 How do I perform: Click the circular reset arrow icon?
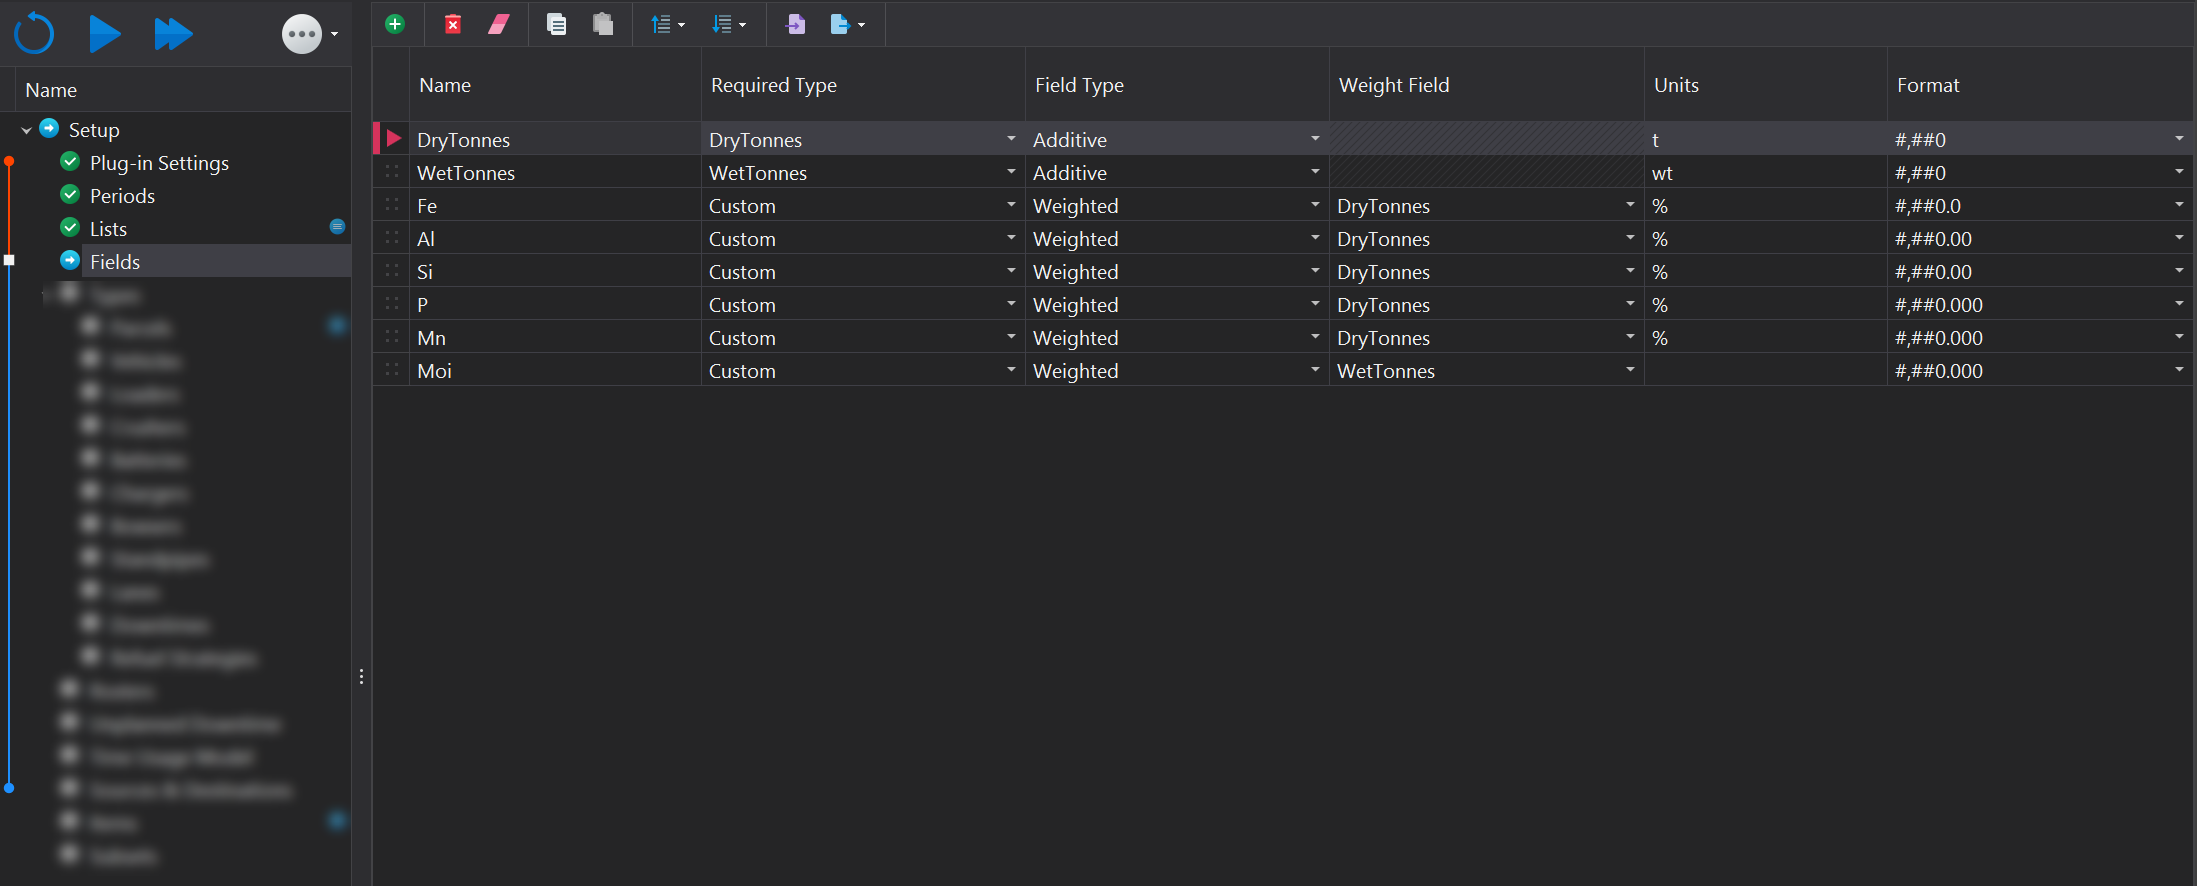(x=34, y=34)
